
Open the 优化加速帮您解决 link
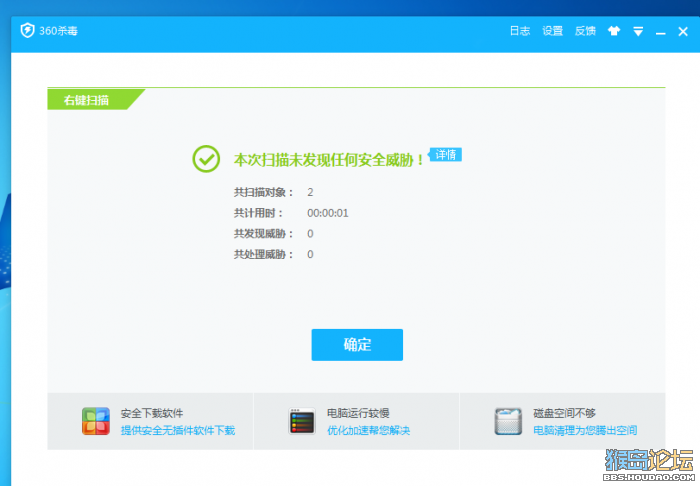368,430
